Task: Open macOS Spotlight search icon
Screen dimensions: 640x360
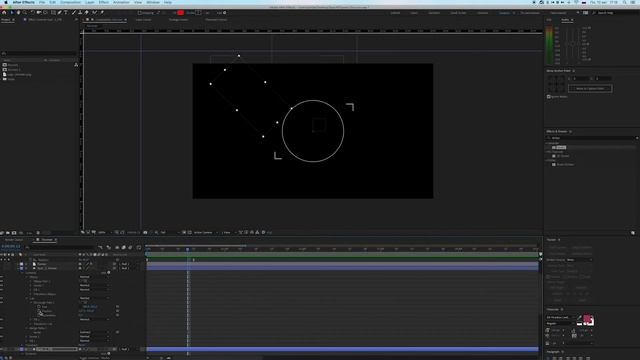Action: 624,2
